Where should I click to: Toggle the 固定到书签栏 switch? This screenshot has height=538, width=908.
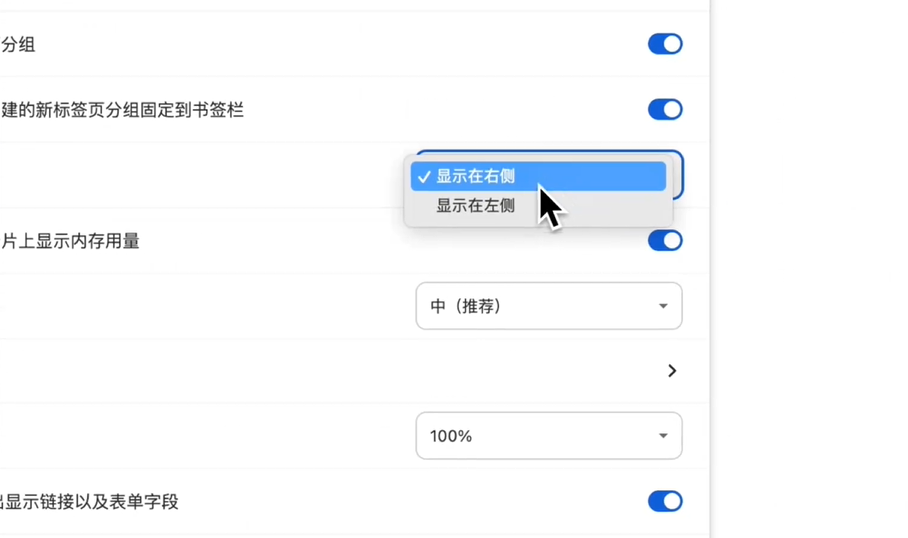[665, 109]
